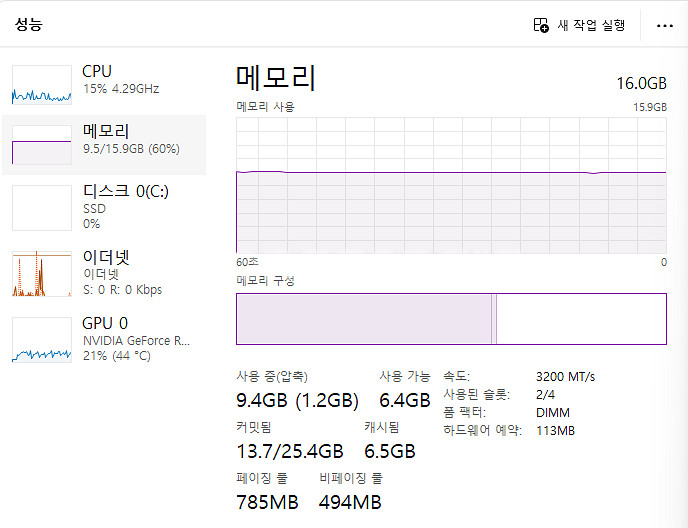Click the 9.4GB (1.2GB) in-use value
The image size is (688, 528).
pos(297,400)
